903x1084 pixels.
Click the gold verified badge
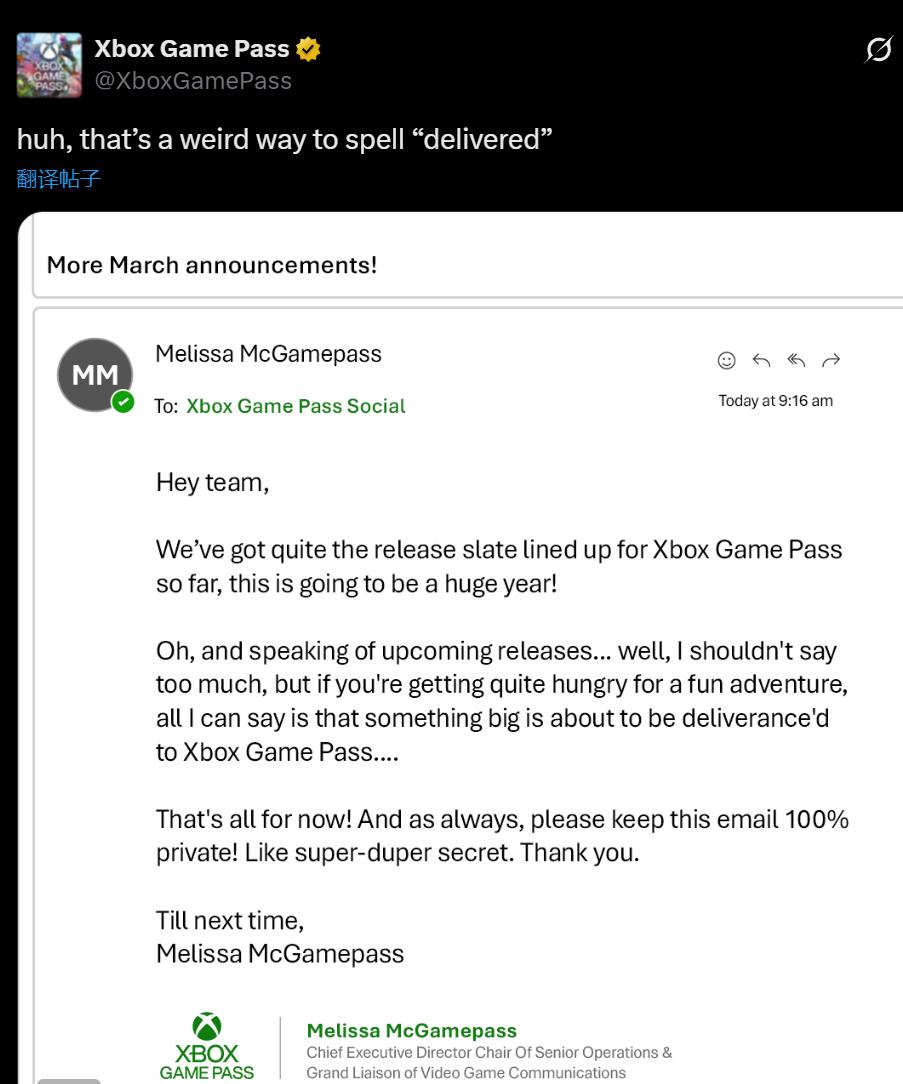tap(308, 49)
